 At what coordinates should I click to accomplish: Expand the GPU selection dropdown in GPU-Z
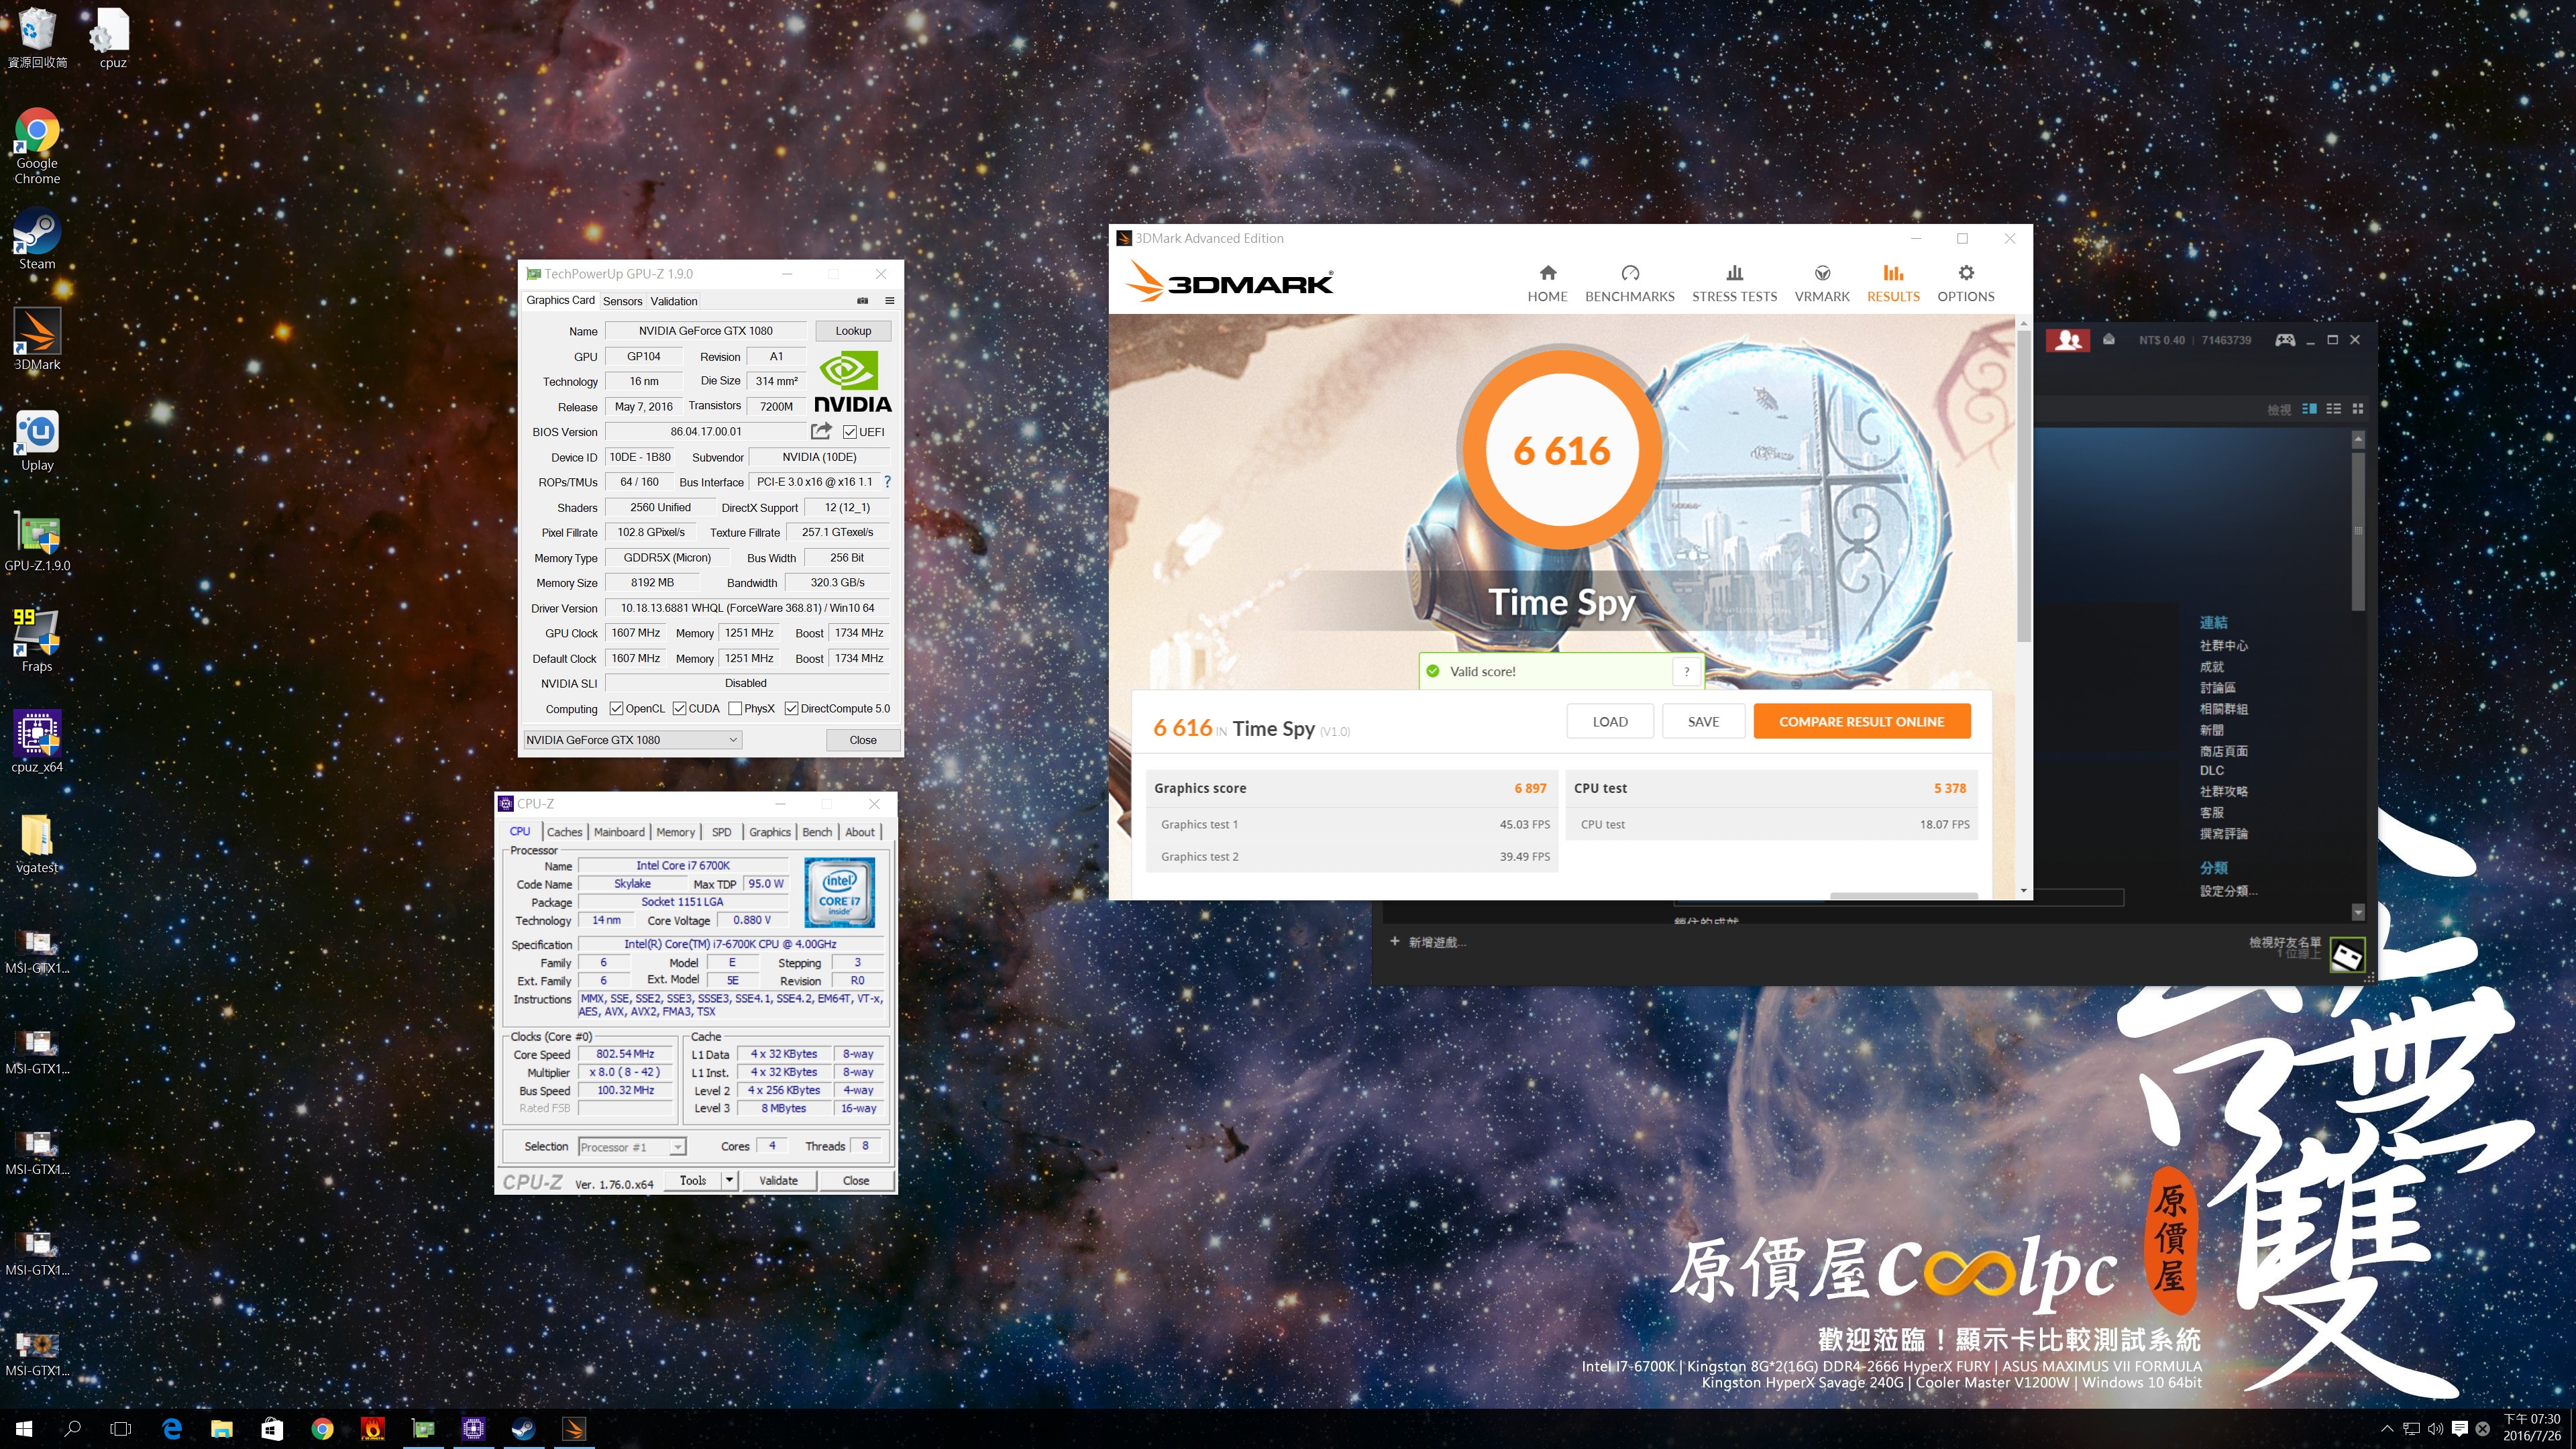point(632,740)
